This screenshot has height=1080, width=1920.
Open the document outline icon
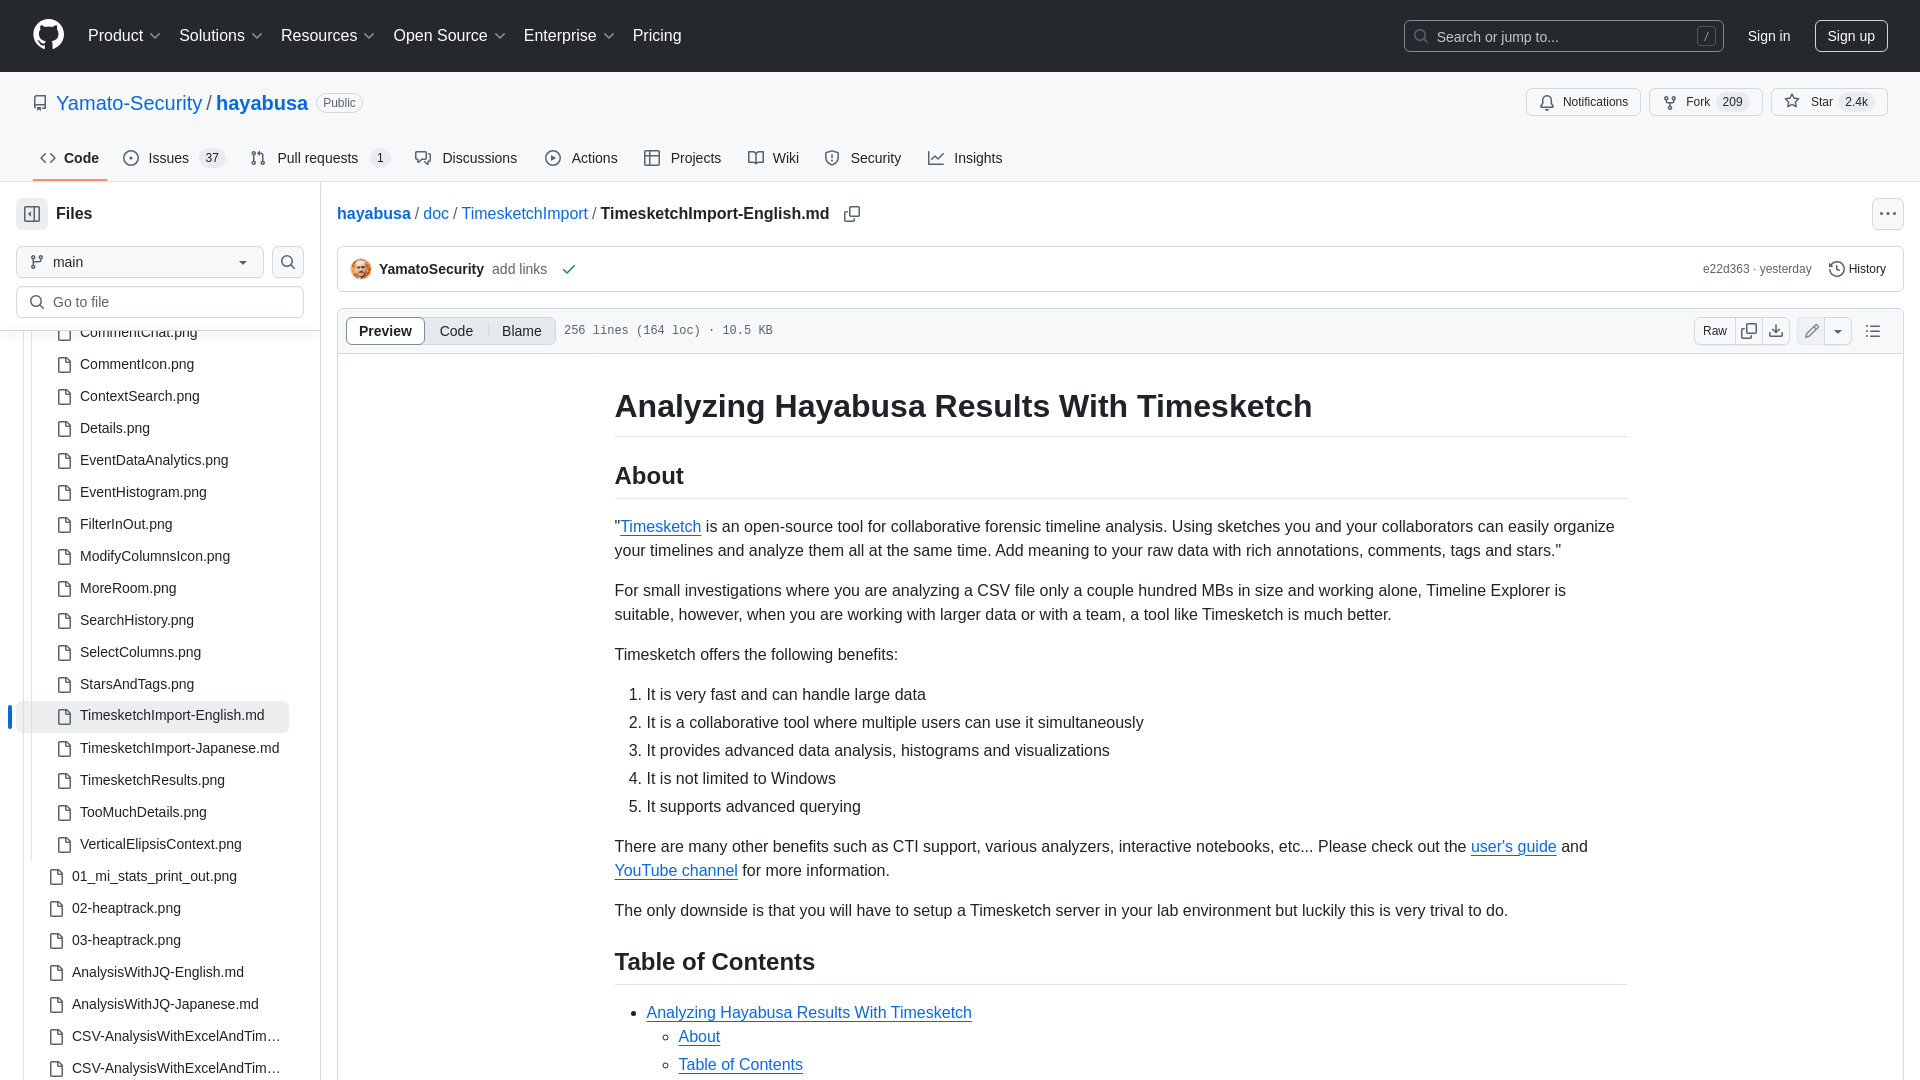[x=1873, y=331]
